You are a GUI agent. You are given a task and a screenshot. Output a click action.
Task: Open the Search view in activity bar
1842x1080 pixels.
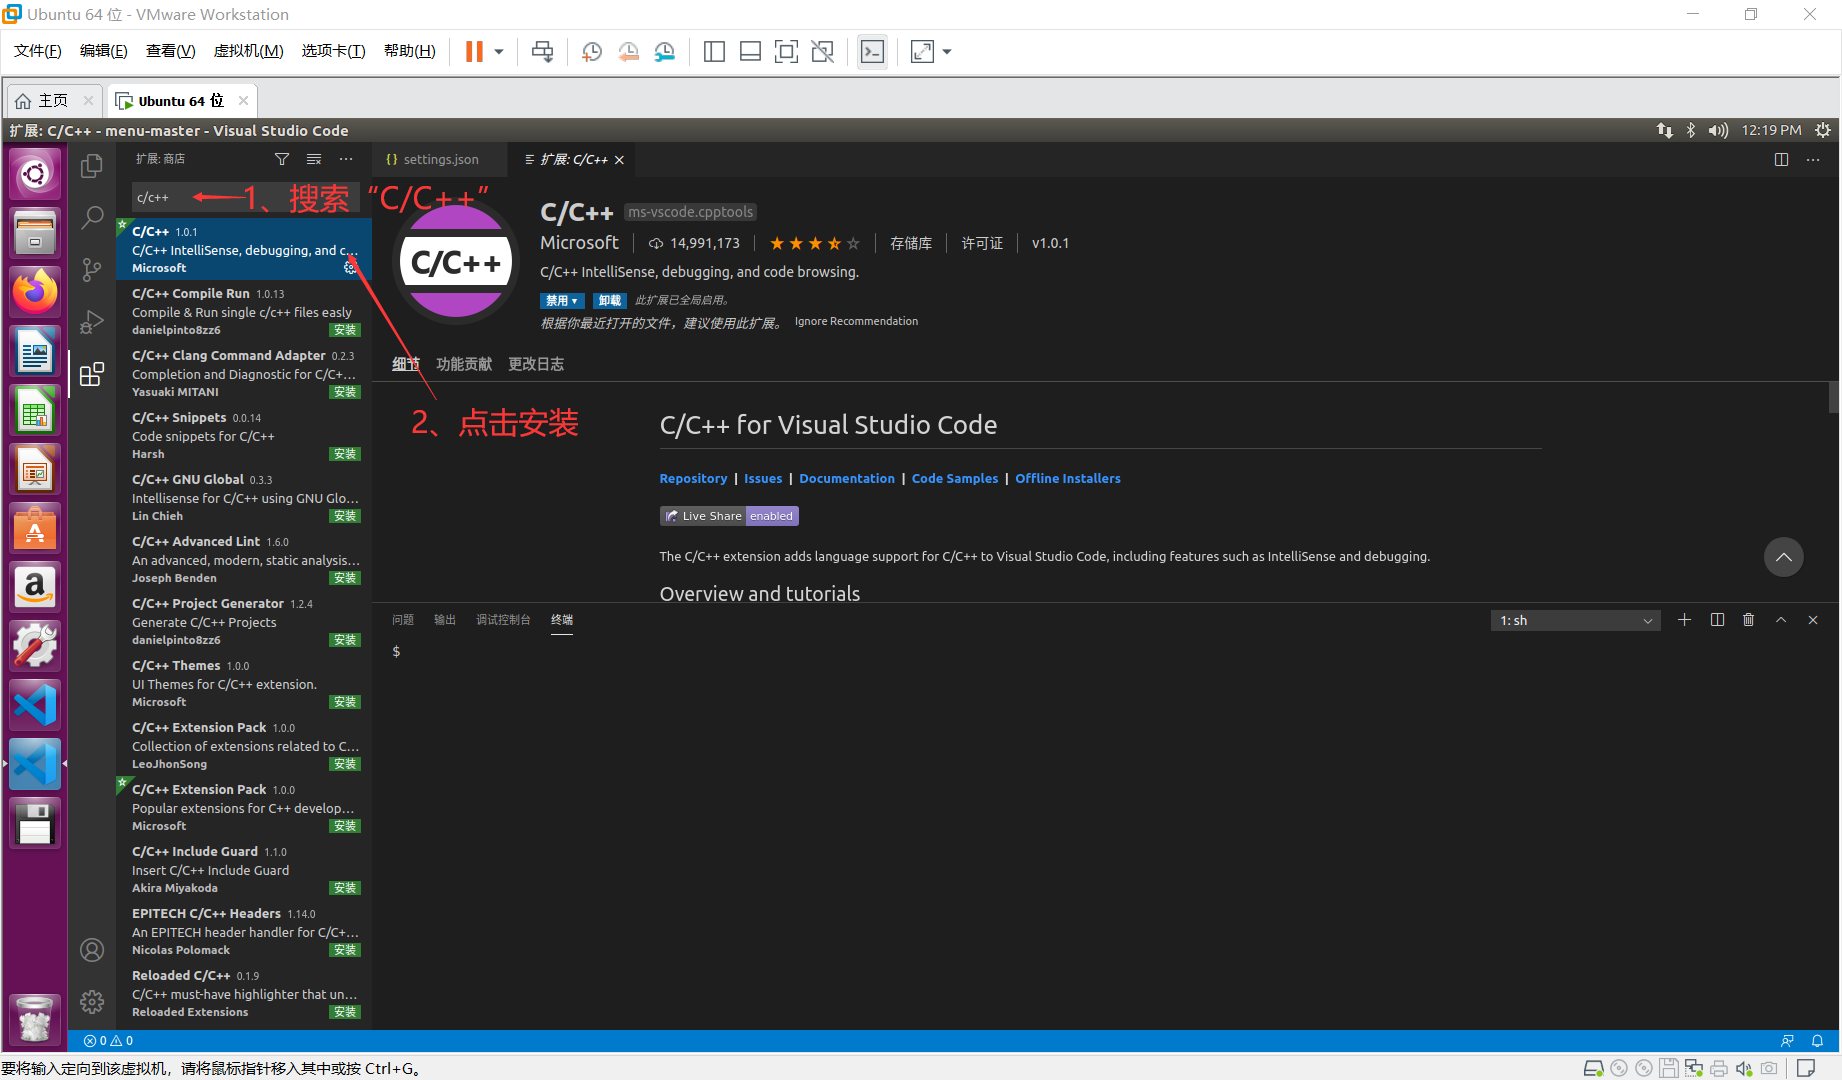(92, 217)
